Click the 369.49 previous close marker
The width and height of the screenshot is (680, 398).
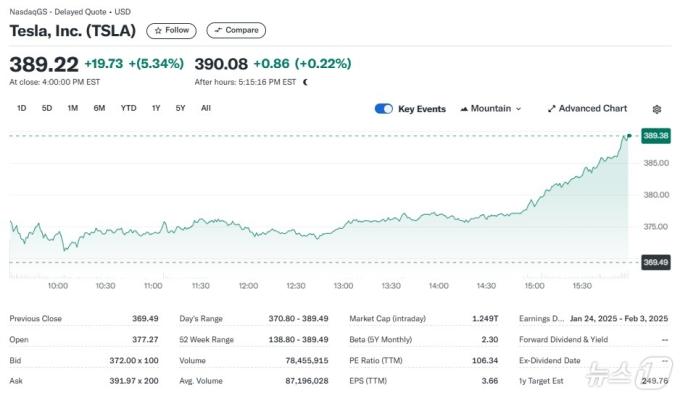656,263
